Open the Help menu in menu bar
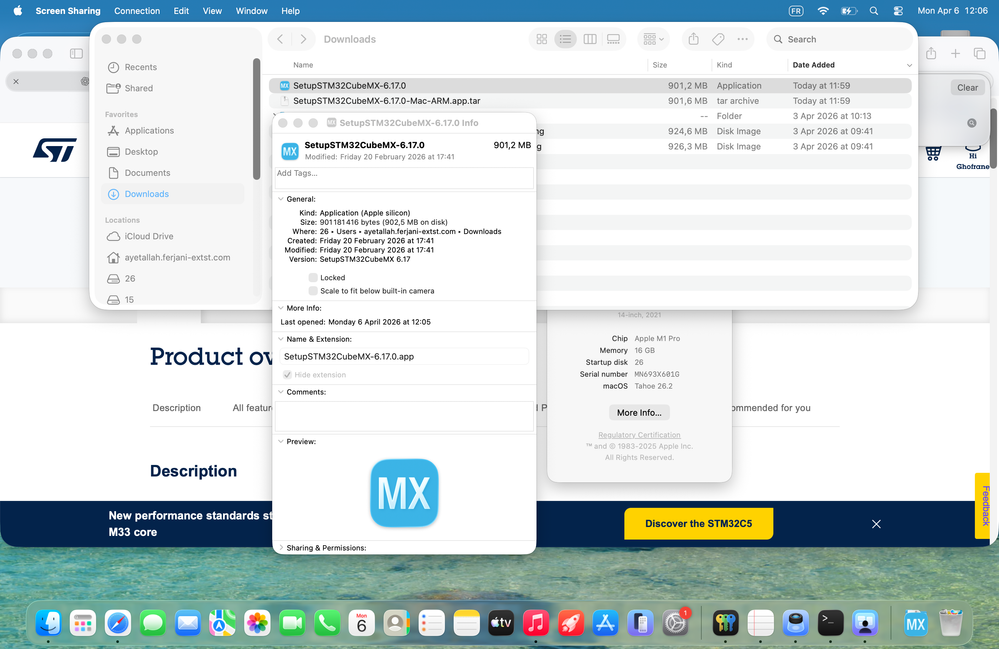Image resolution: width=999 pixels, height=649 pixels. pyautogui.click(x=291, y=11)
